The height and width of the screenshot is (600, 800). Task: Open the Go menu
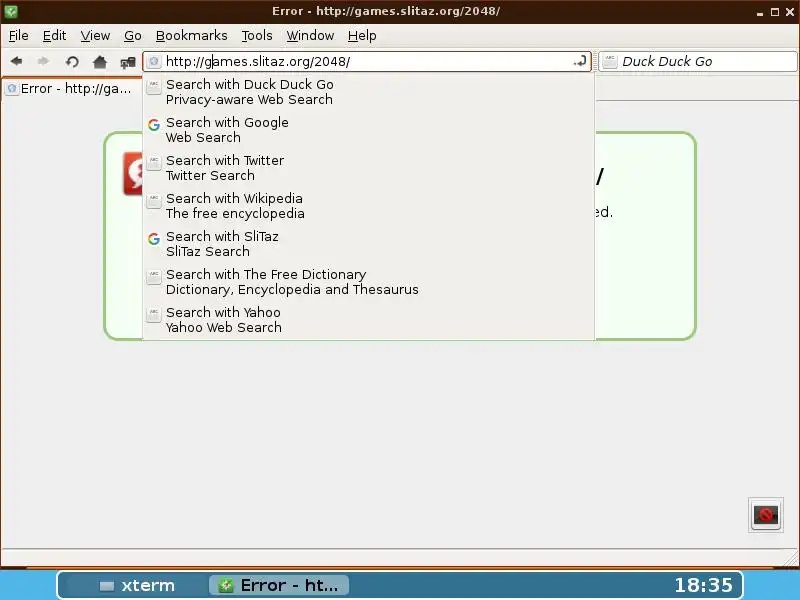pos(133,36)
